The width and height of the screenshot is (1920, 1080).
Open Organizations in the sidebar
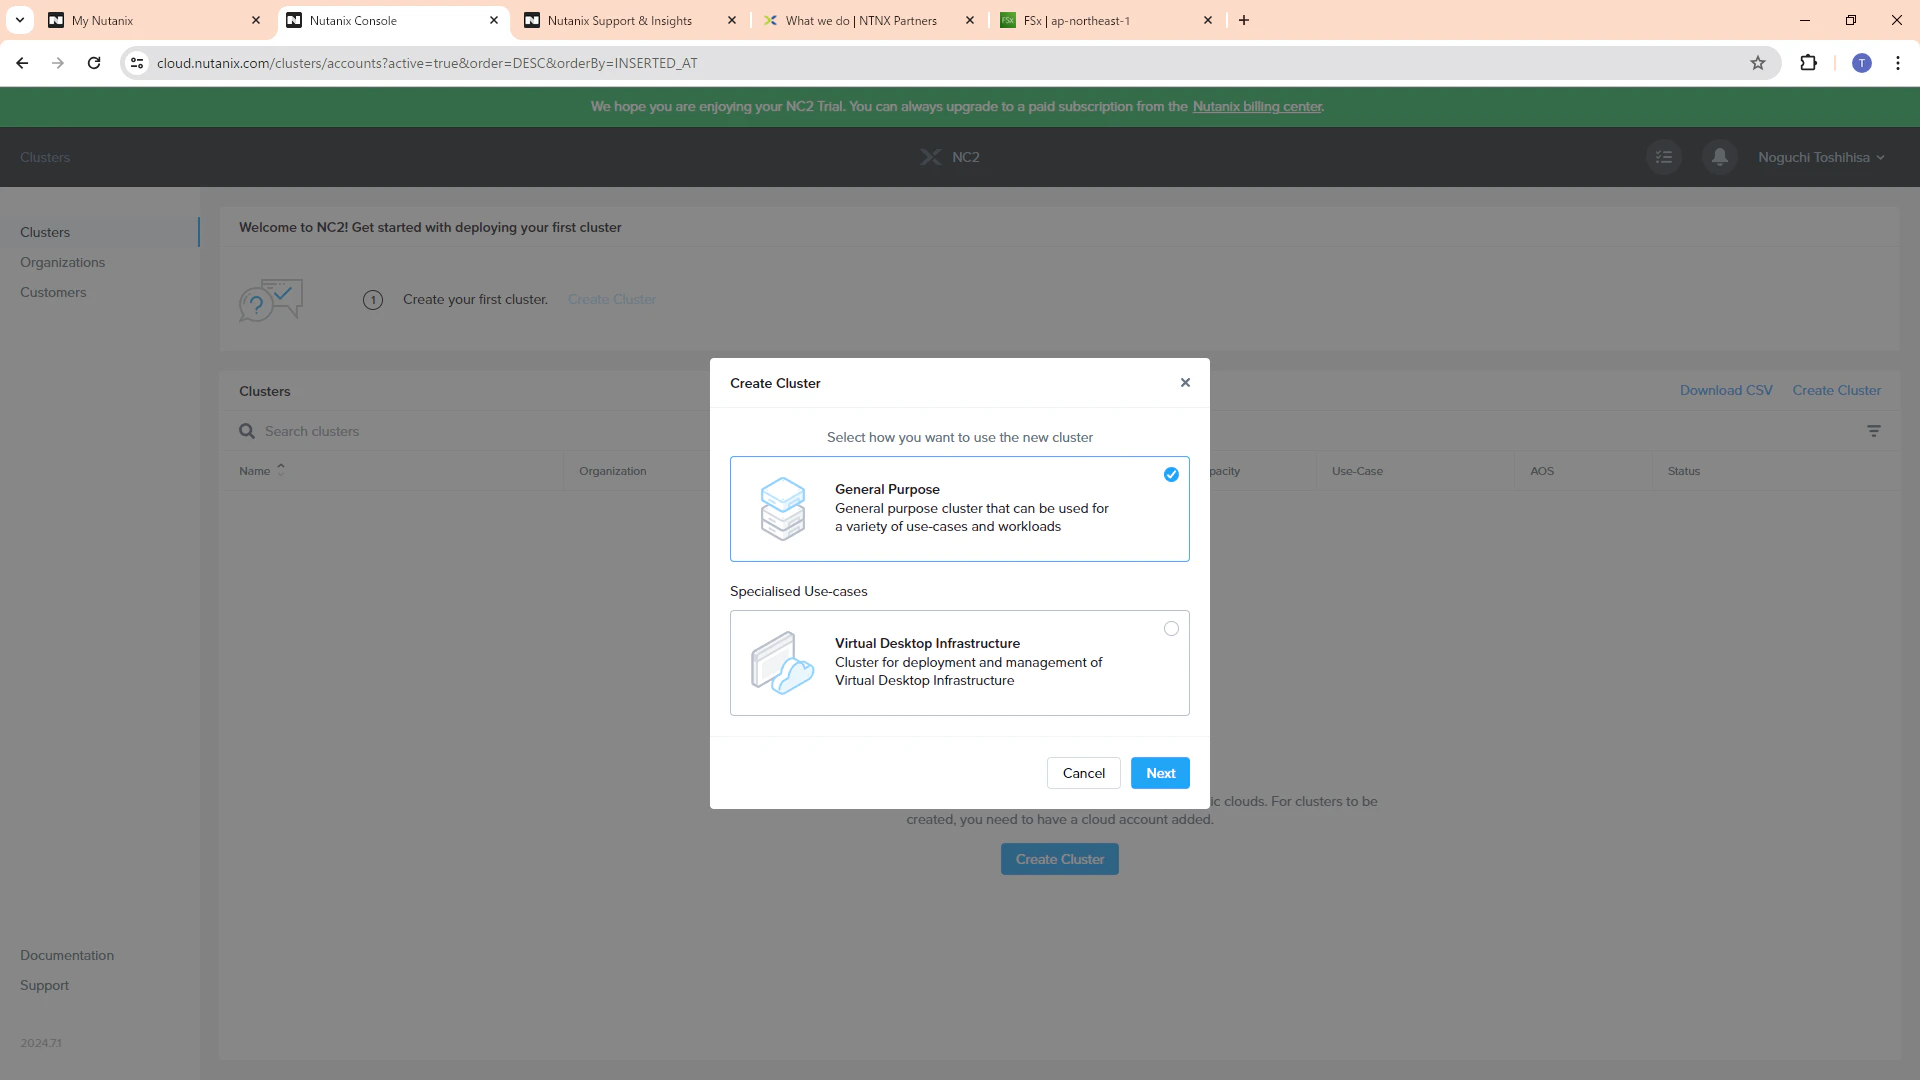pyautogui.click(x=62, y=262)
